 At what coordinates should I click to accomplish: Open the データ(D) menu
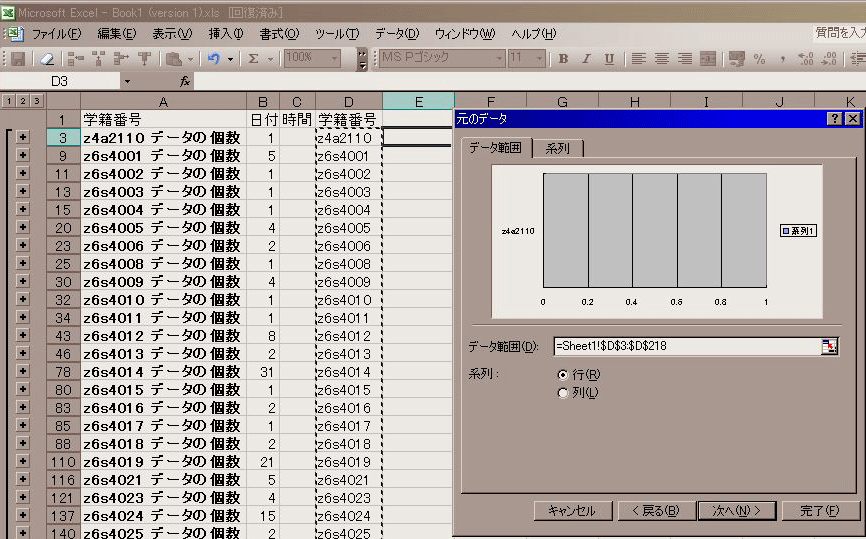tap(397, 33)
